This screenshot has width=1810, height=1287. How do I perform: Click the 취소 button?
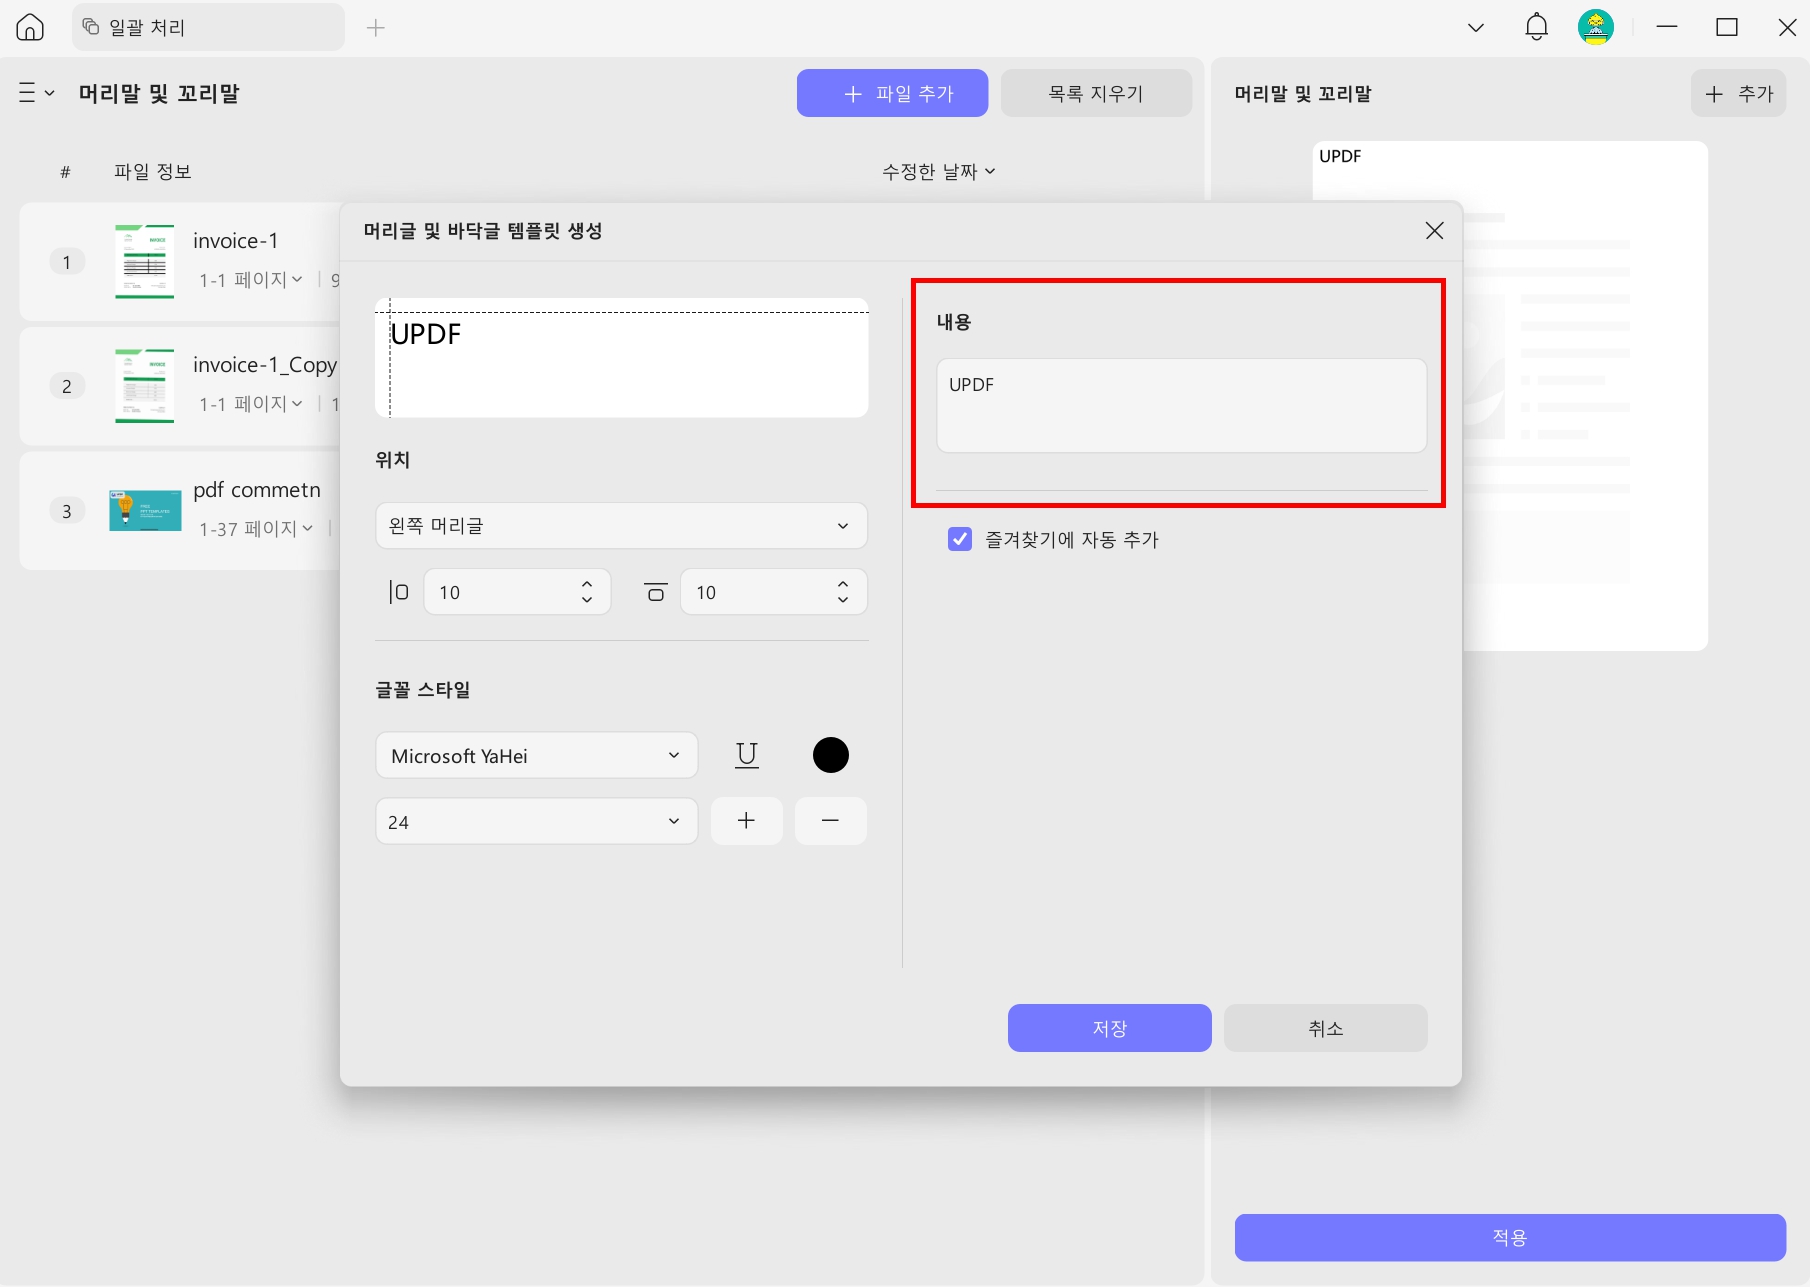(1325, 1028)
